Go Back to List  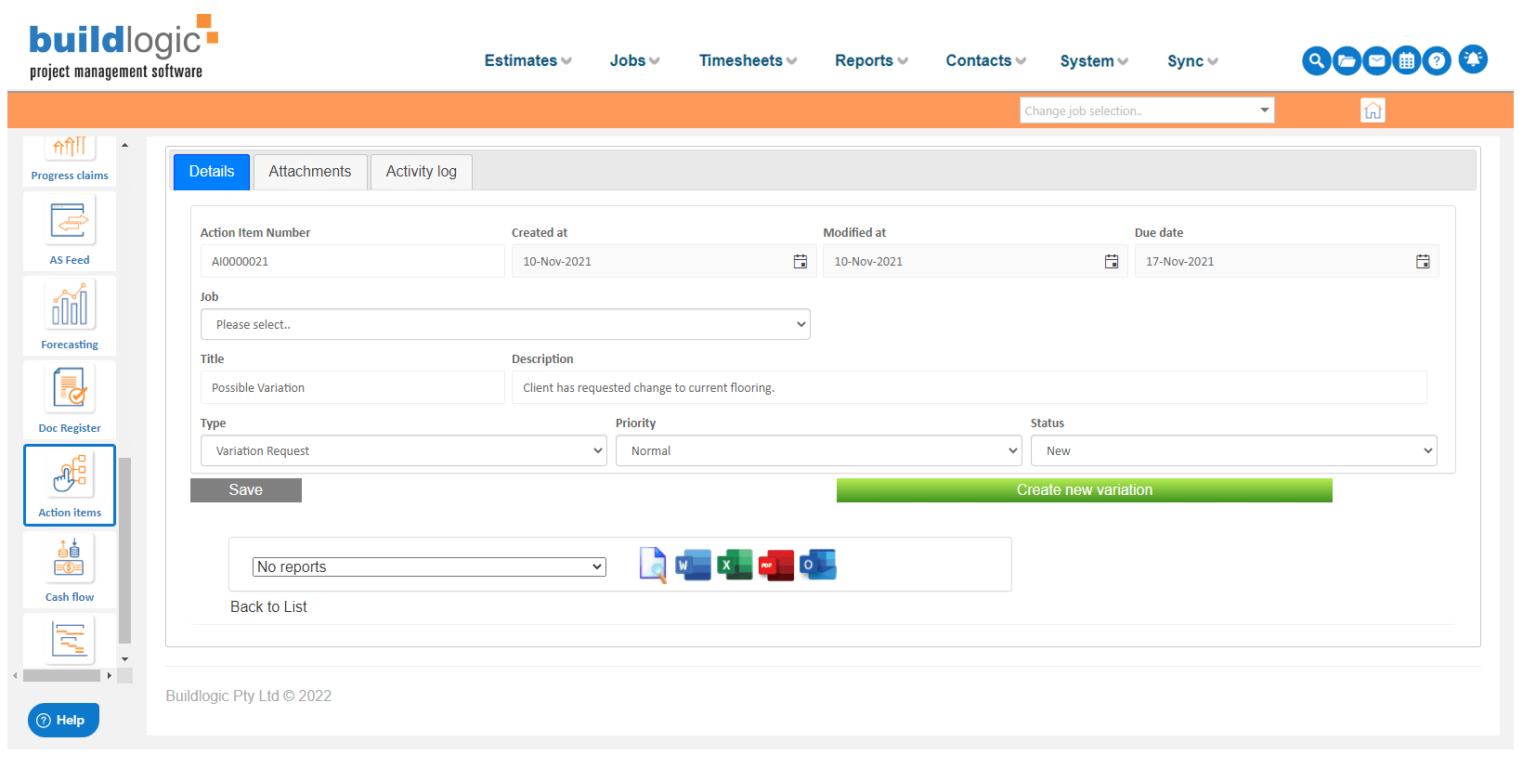(268, 606)
